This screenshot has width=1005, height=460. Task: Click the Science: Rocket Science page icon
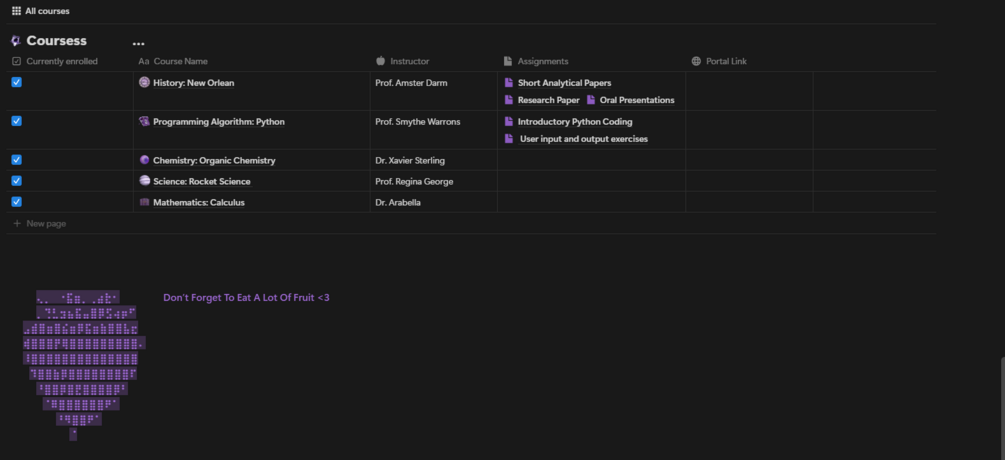point(144,181)
